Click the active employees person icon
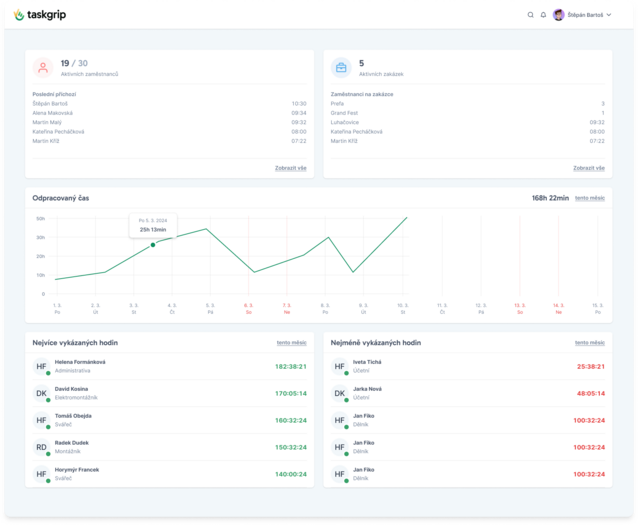 click(x=43, y=68)
